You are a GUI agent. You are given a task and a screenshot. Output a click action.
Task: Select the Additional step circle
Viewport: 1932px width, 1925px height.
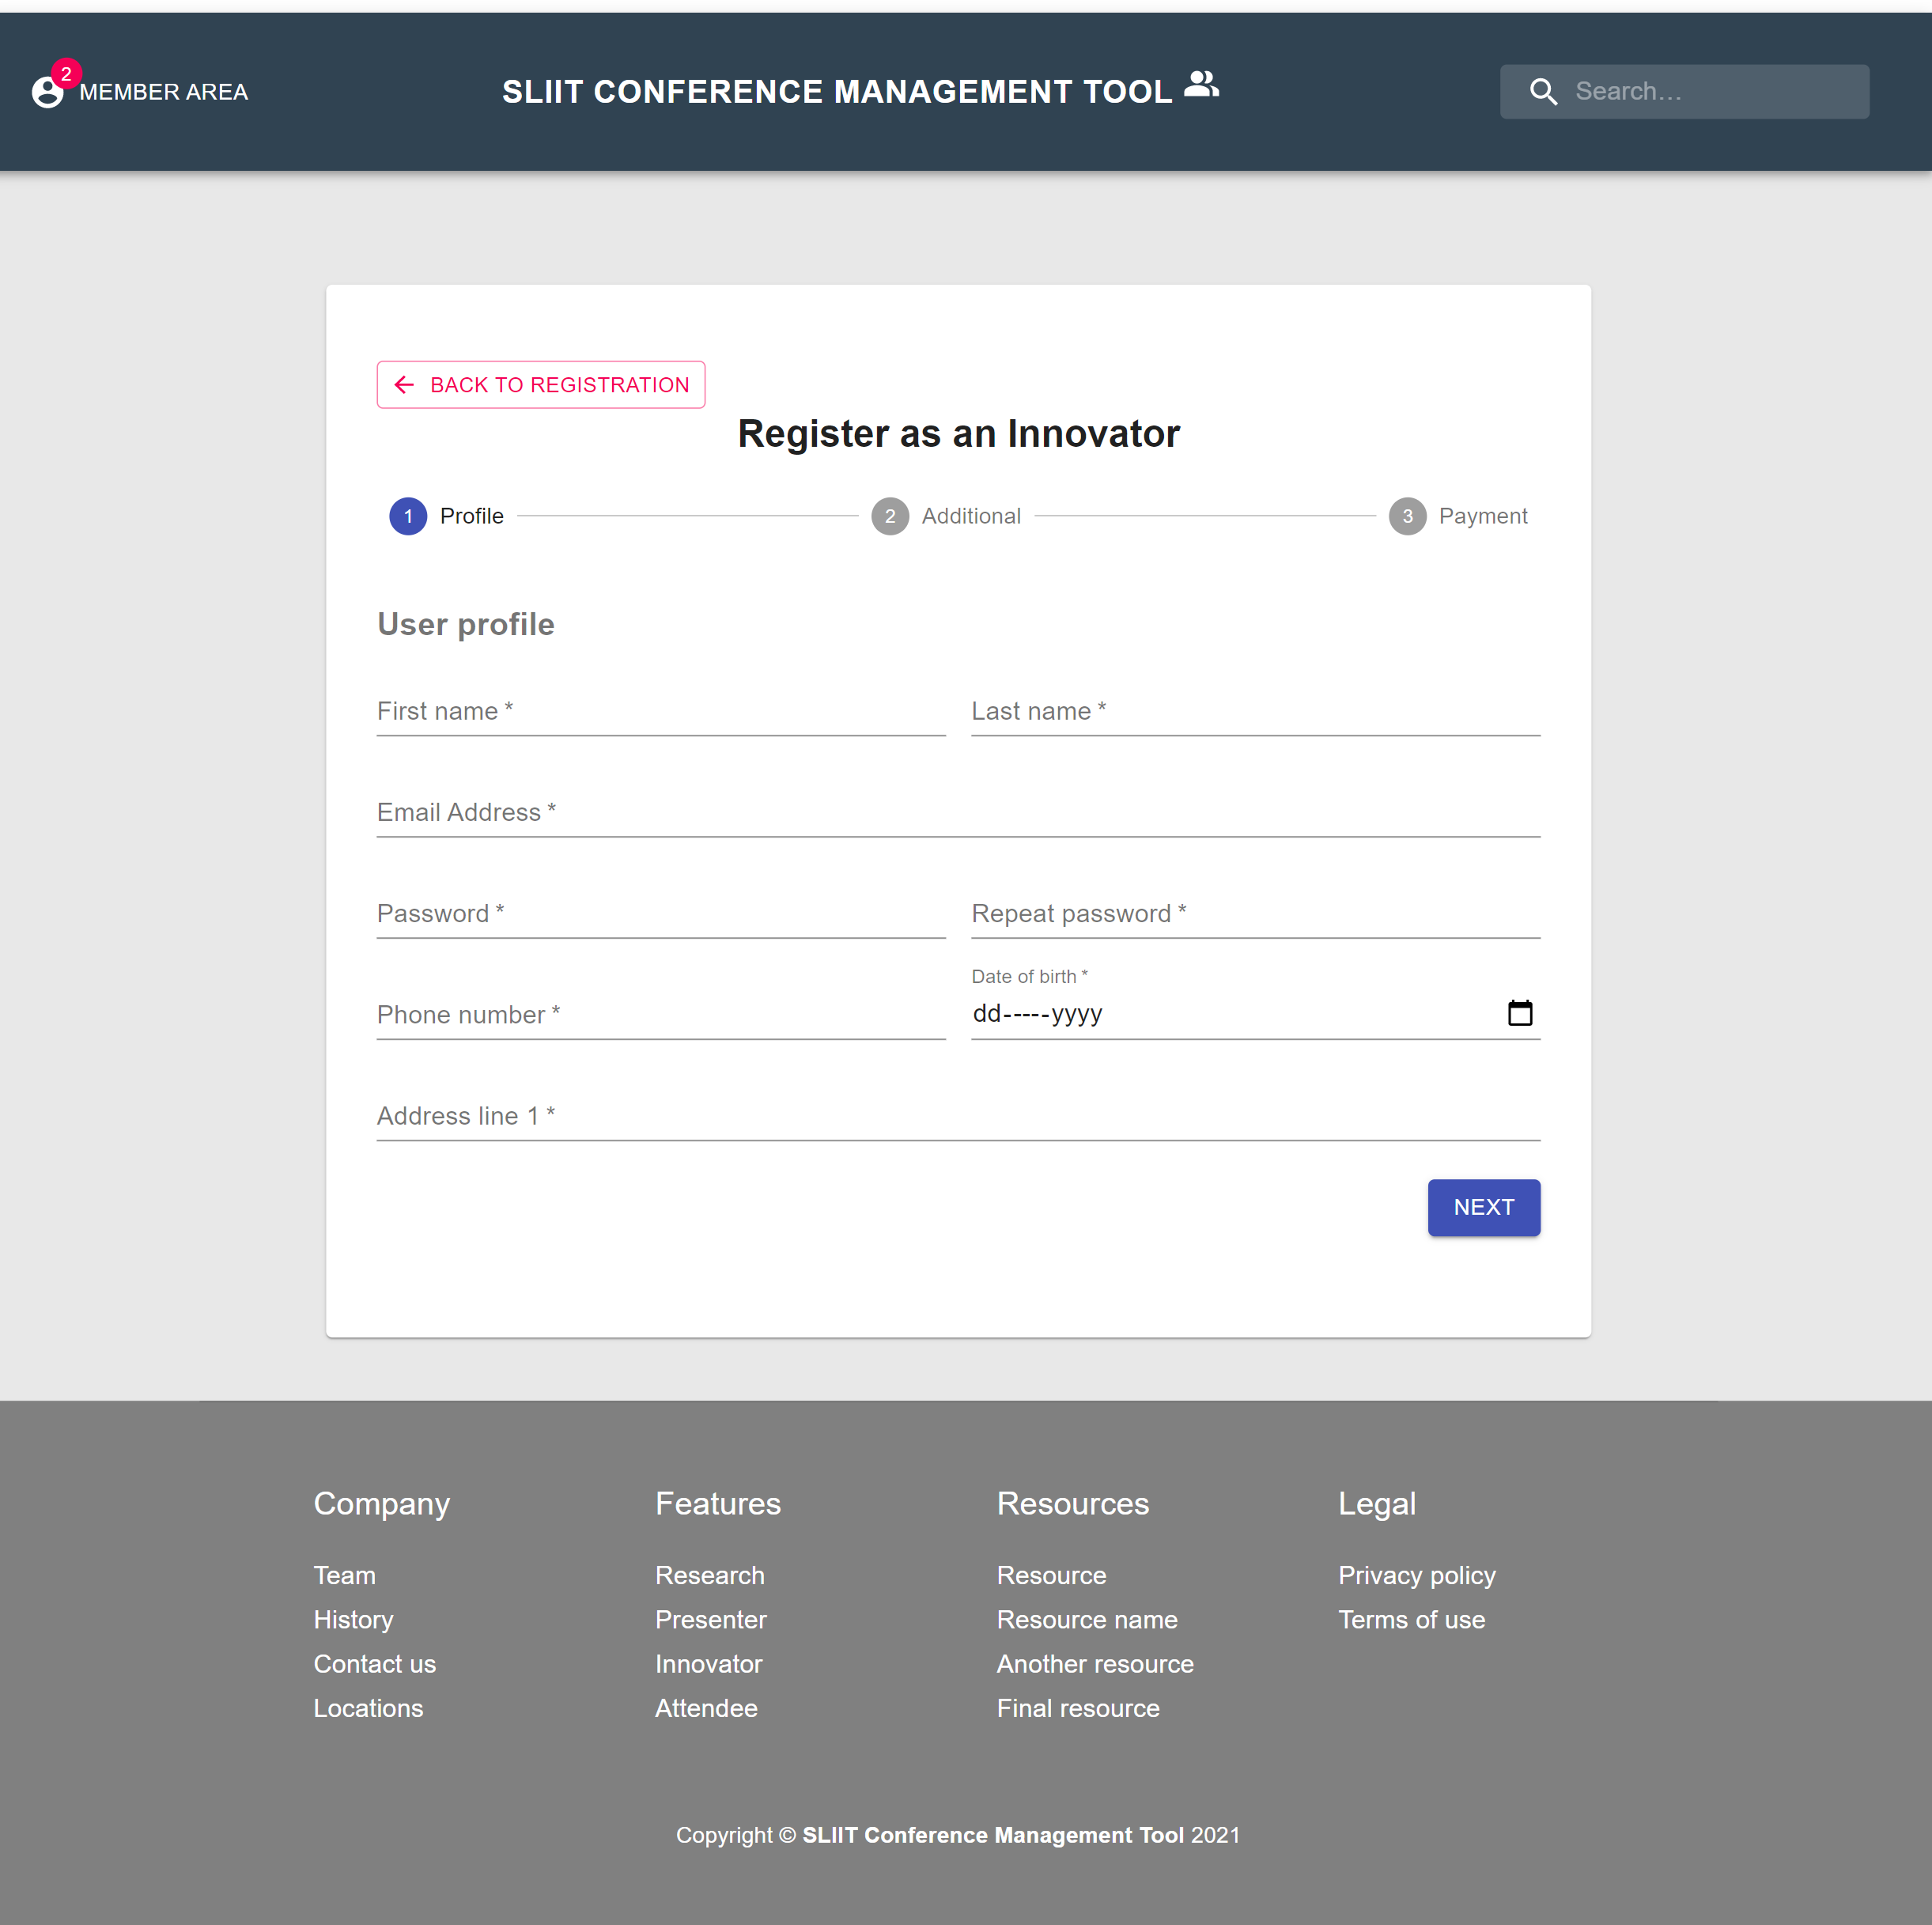(x=890, y=516)
